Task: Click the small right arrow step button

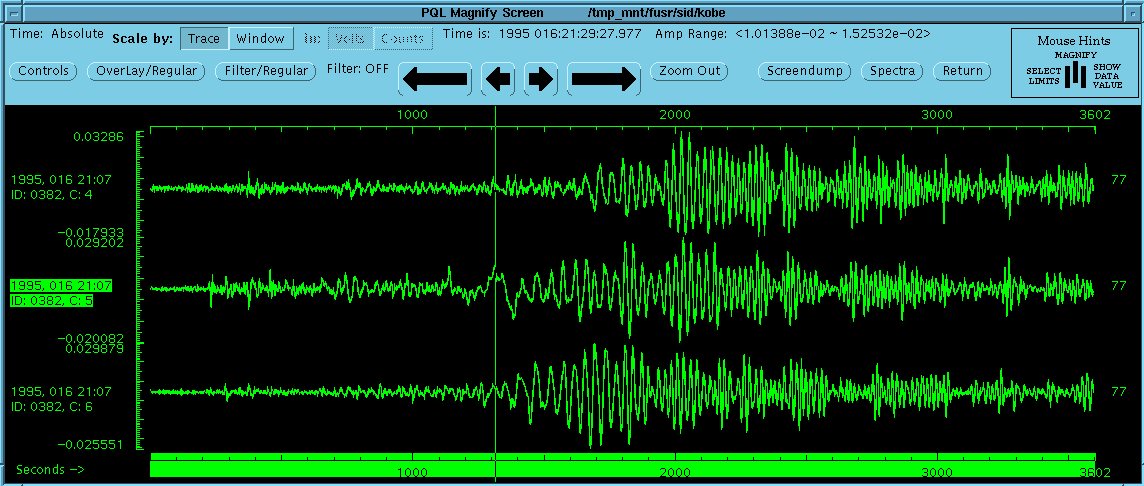Action: click(541, 78)
